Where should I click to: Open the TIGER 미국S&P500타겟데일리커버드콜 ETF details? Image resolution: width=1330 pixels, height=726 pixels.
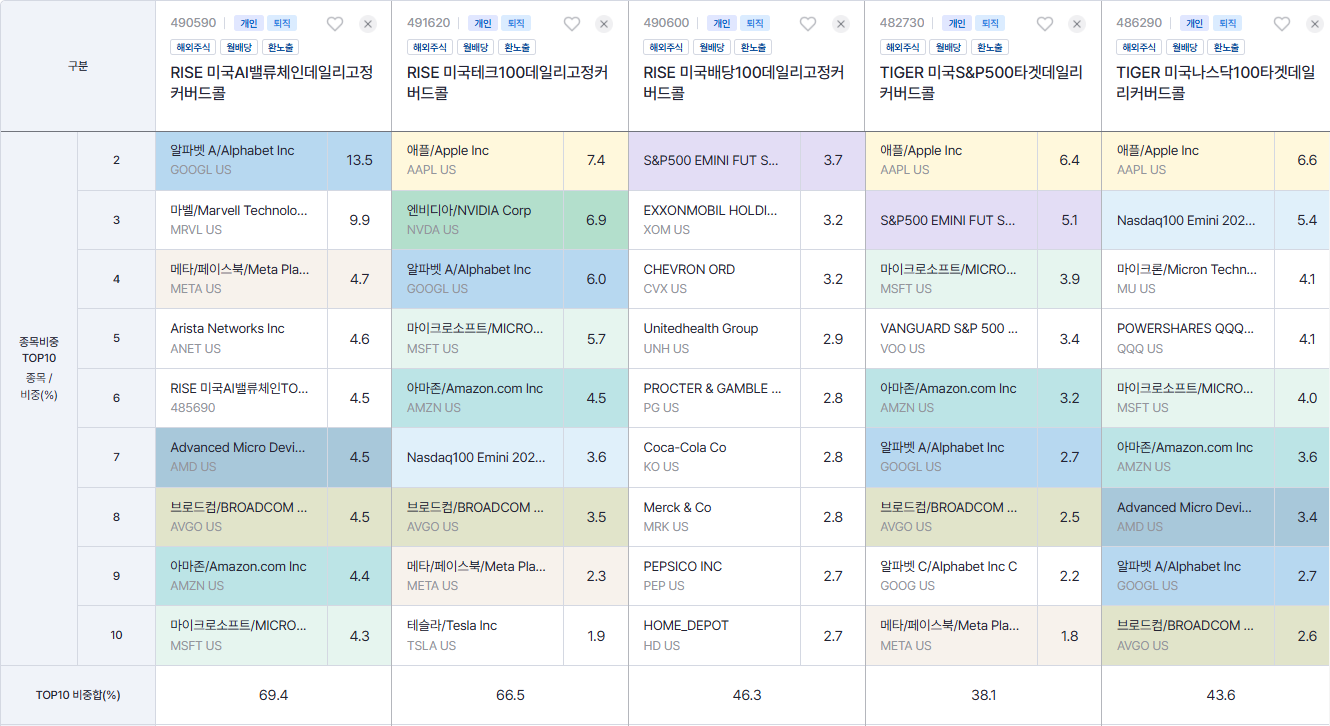[981, 82]
